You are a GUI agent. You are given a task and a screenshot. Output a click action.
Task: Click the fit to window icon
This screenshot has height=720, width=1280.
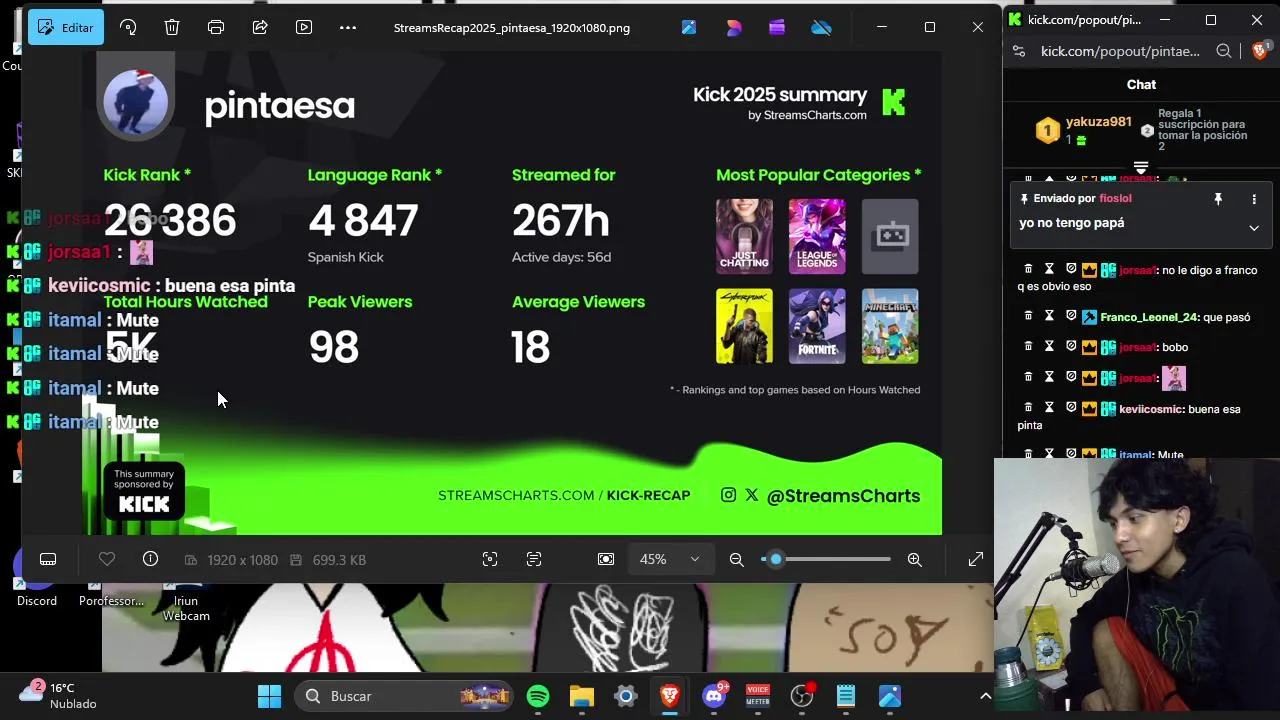click(x=606, y=559)
